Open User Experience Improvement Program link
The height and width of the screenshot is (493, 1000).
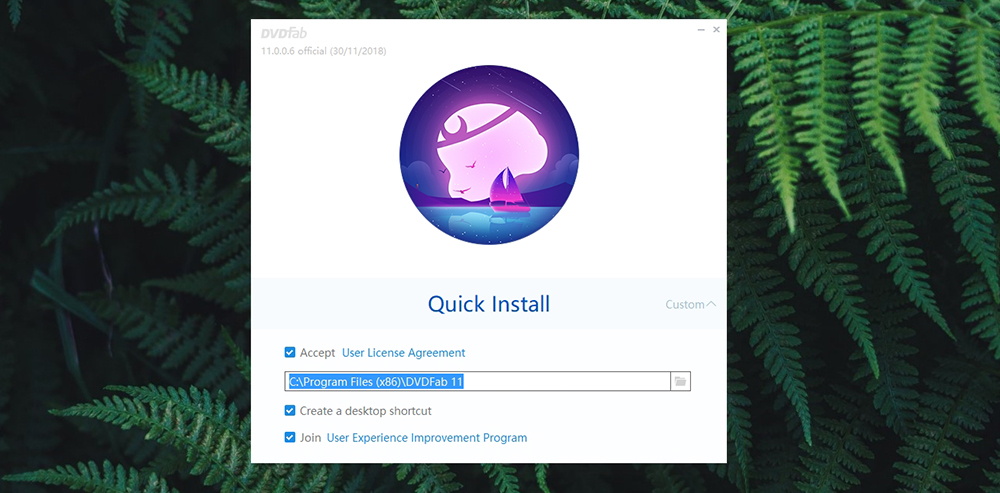[x=427, y=438]
